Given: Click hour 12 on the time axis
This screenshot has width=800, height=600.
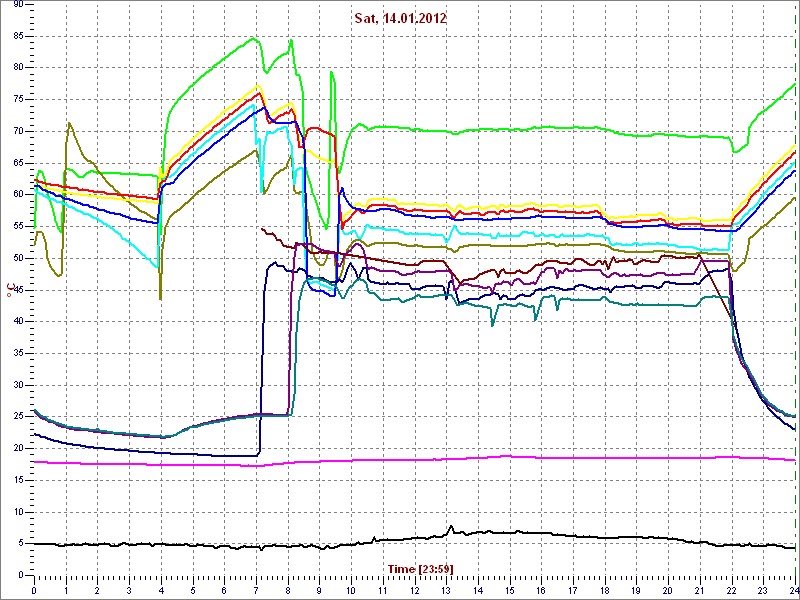Looking at the screenshot, I should pos(415,590).
